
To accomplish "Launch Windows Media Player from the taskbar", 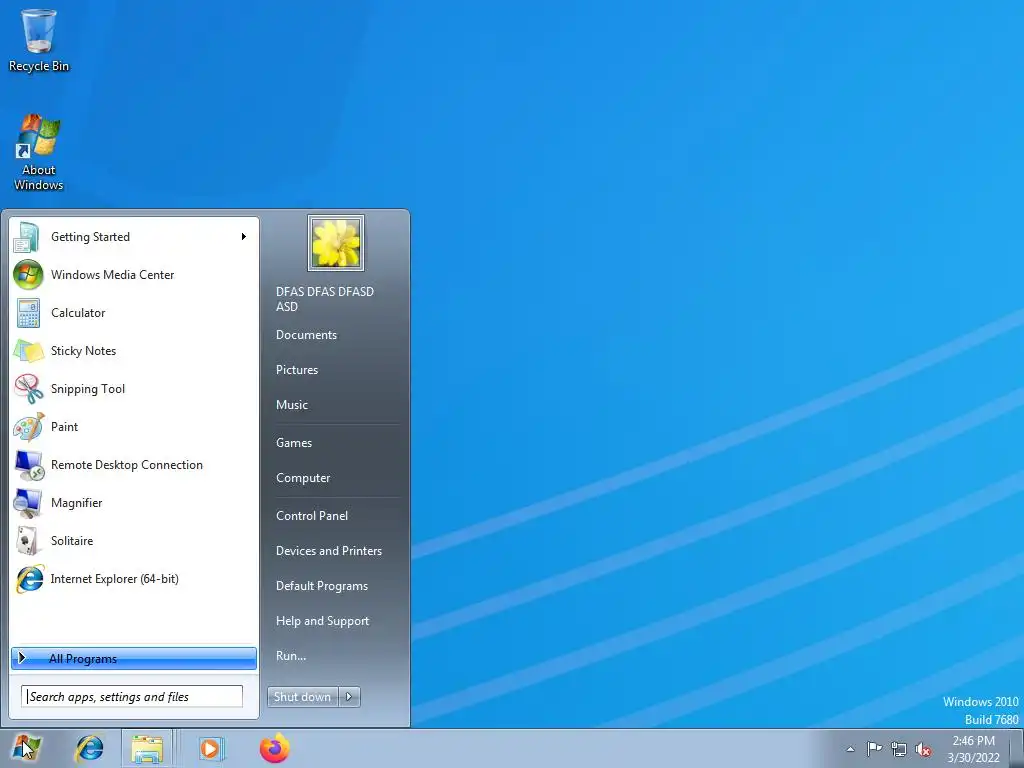I will tap(210, 748).
